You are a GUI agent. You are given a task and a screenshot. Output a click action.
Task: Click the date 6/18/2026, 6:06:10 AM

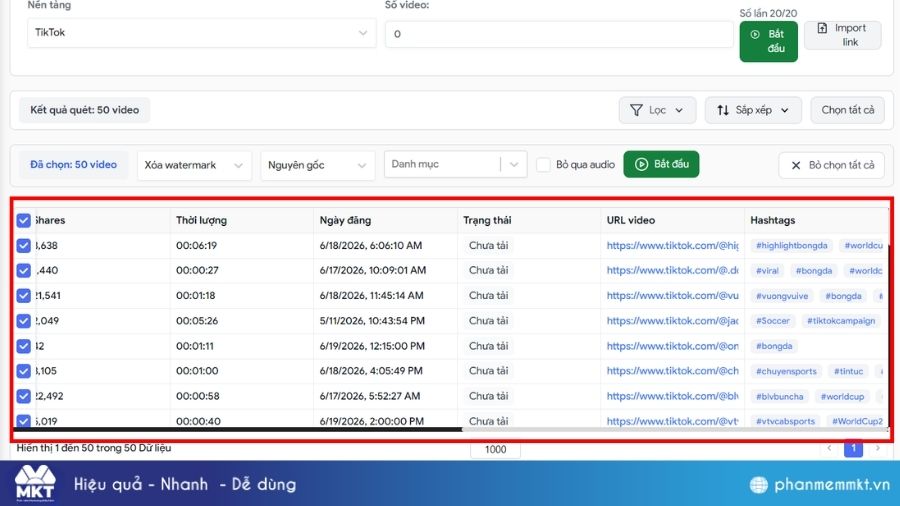tap(371, 246)
